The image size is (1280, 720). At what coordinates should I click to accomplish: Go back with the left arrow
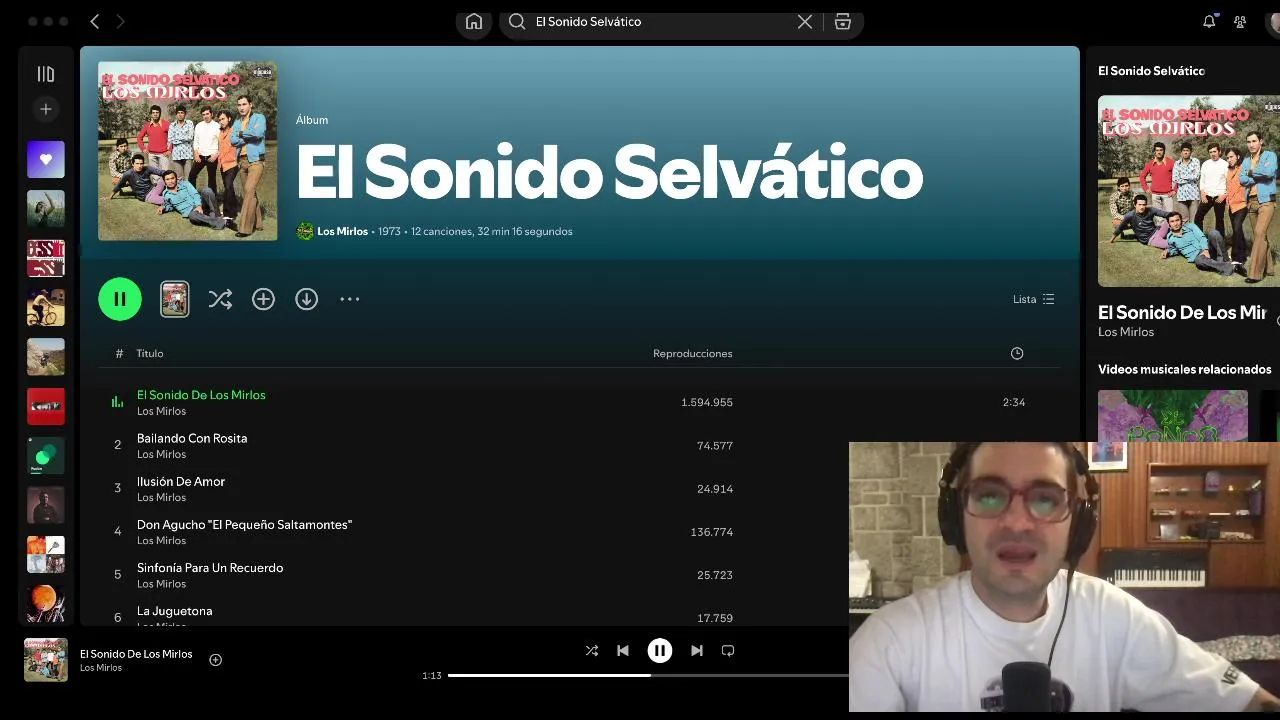point(94,21)
